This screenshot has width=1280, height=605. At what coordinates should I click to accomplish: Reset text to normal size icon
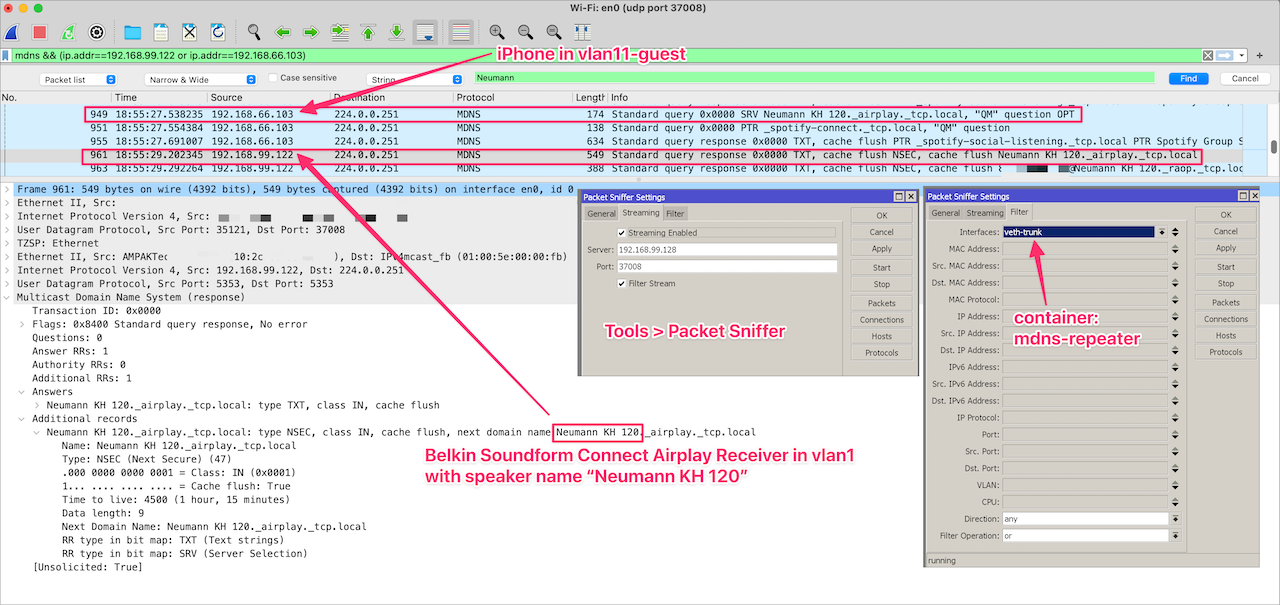(x=553, y=33)
